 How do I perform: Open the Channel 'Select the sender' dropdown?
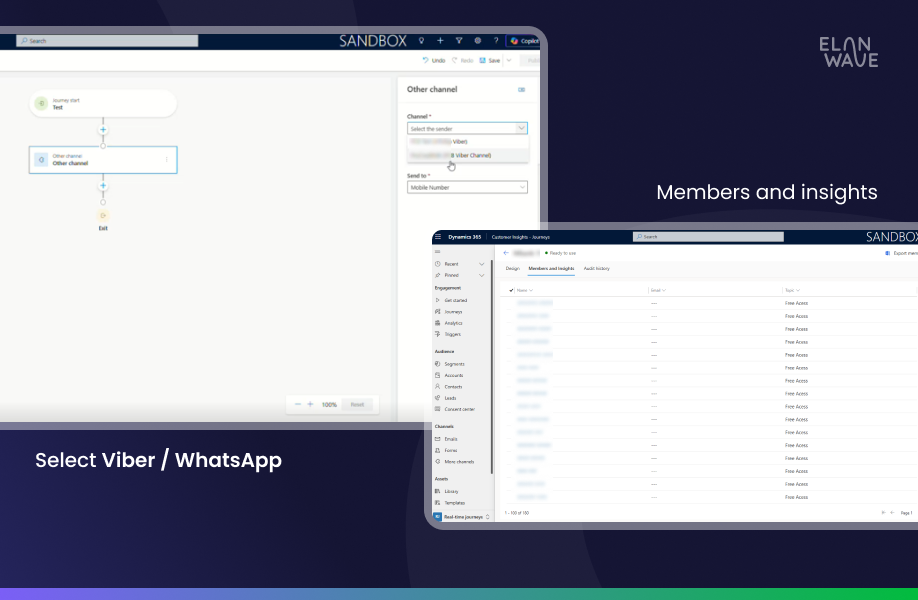(467, 128)
